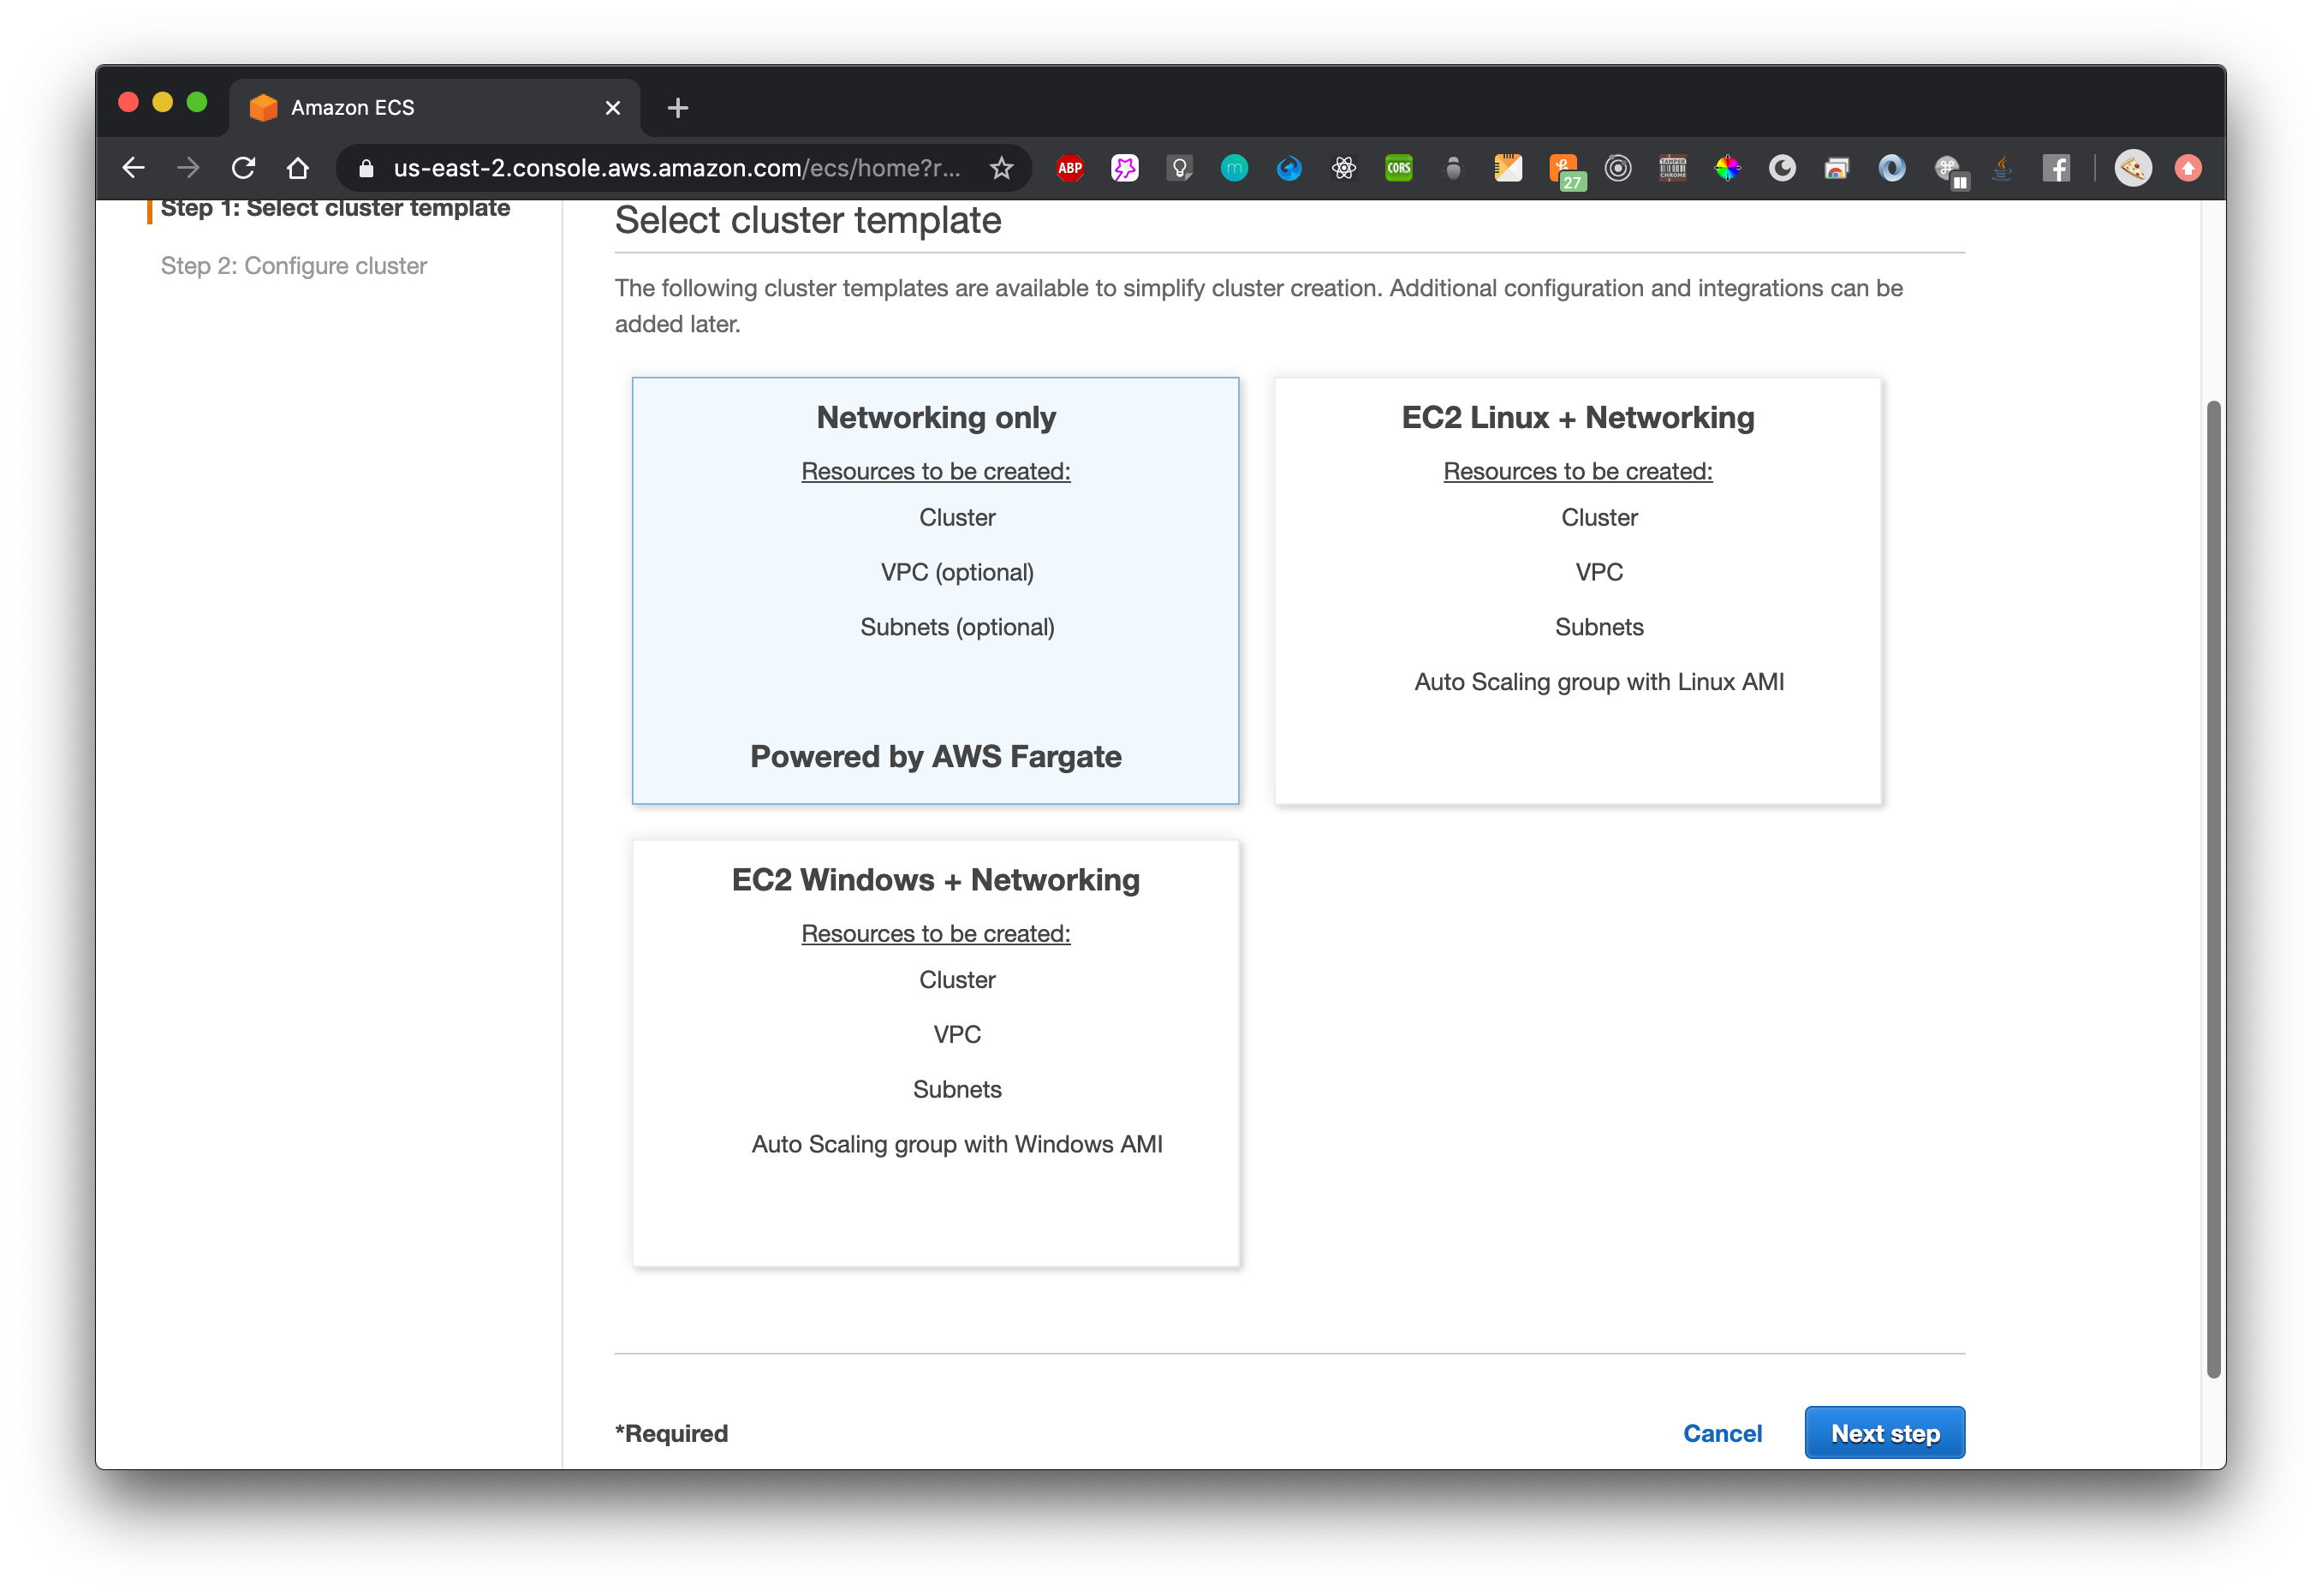Open the pizza profile avatar menu
The image size is (2322, 1596).
tap(2133, 168)
